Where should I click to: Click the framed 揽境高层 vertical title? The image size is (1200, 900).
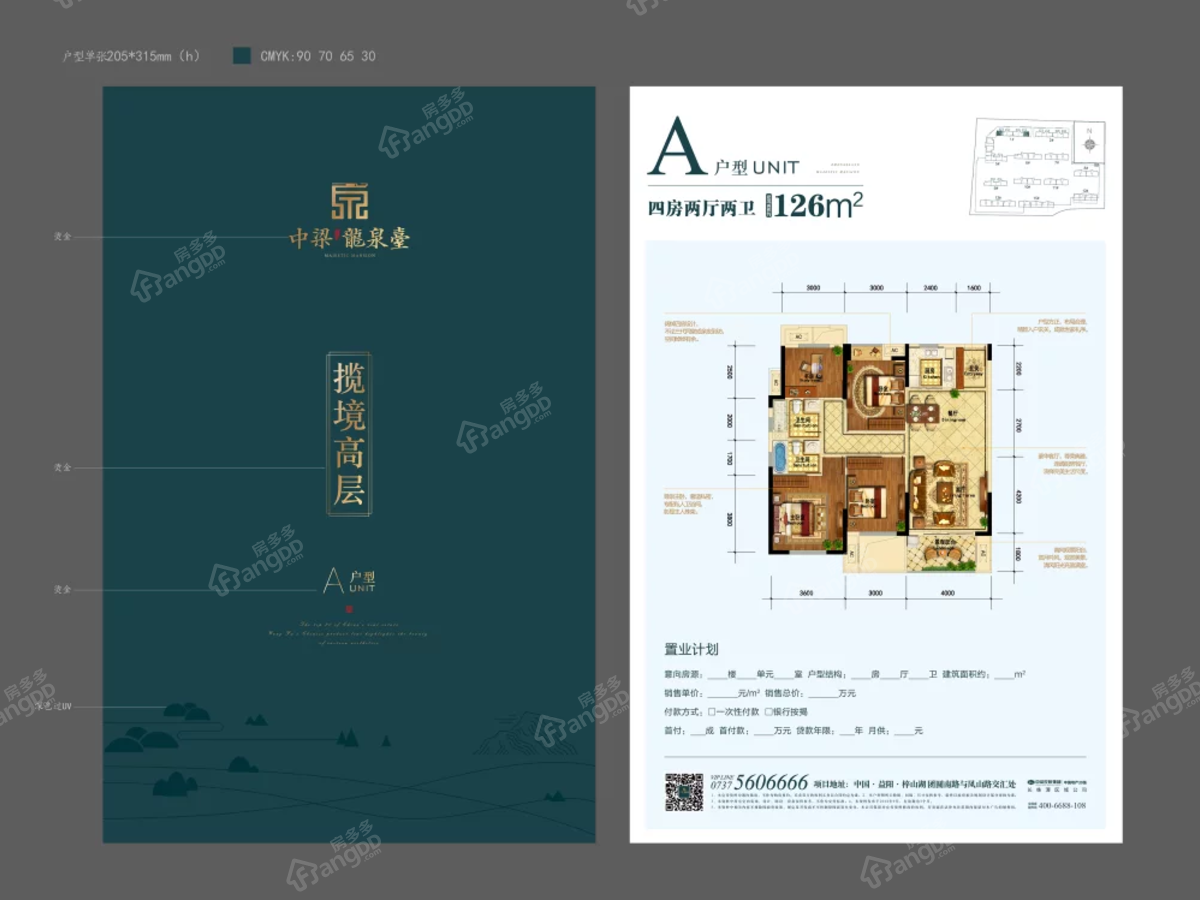pyautogui.click(x=348, y=433)
